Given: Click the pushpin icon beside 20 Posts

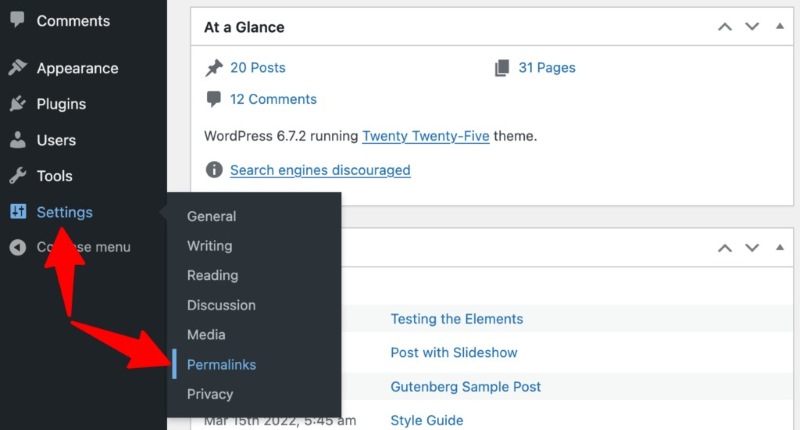Looking at the screenshot, I should point(214,68).
